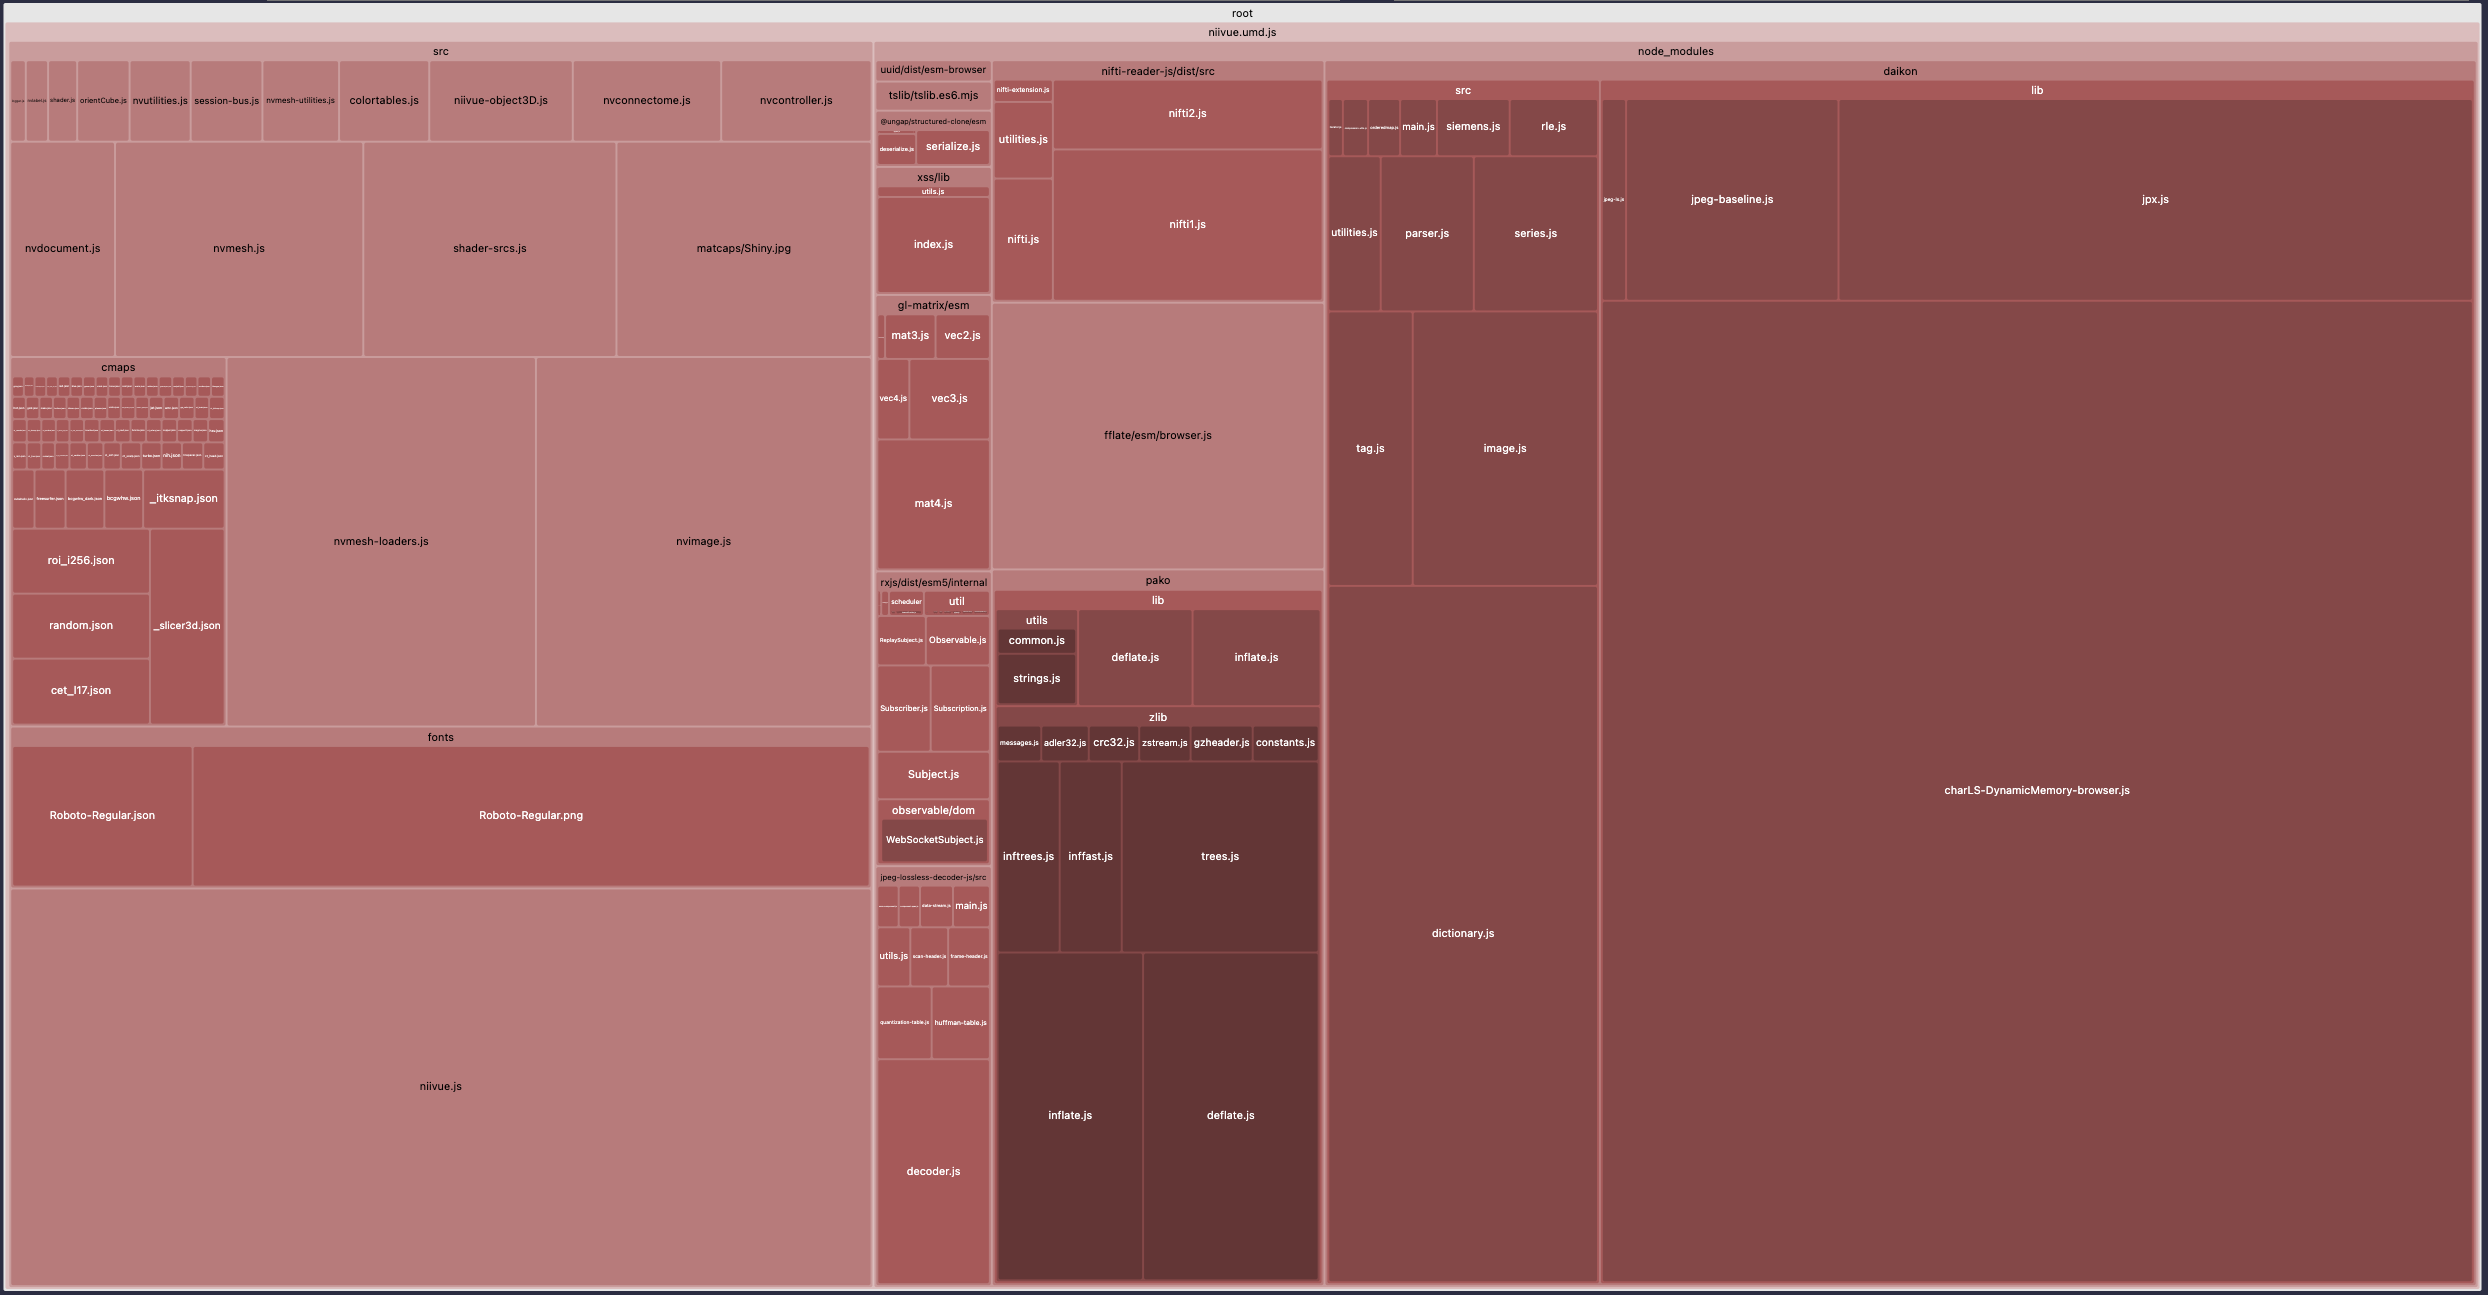Select the nvimage.js tile
The height and width of the screenshot is (1295, 2488).
(703, 541)
